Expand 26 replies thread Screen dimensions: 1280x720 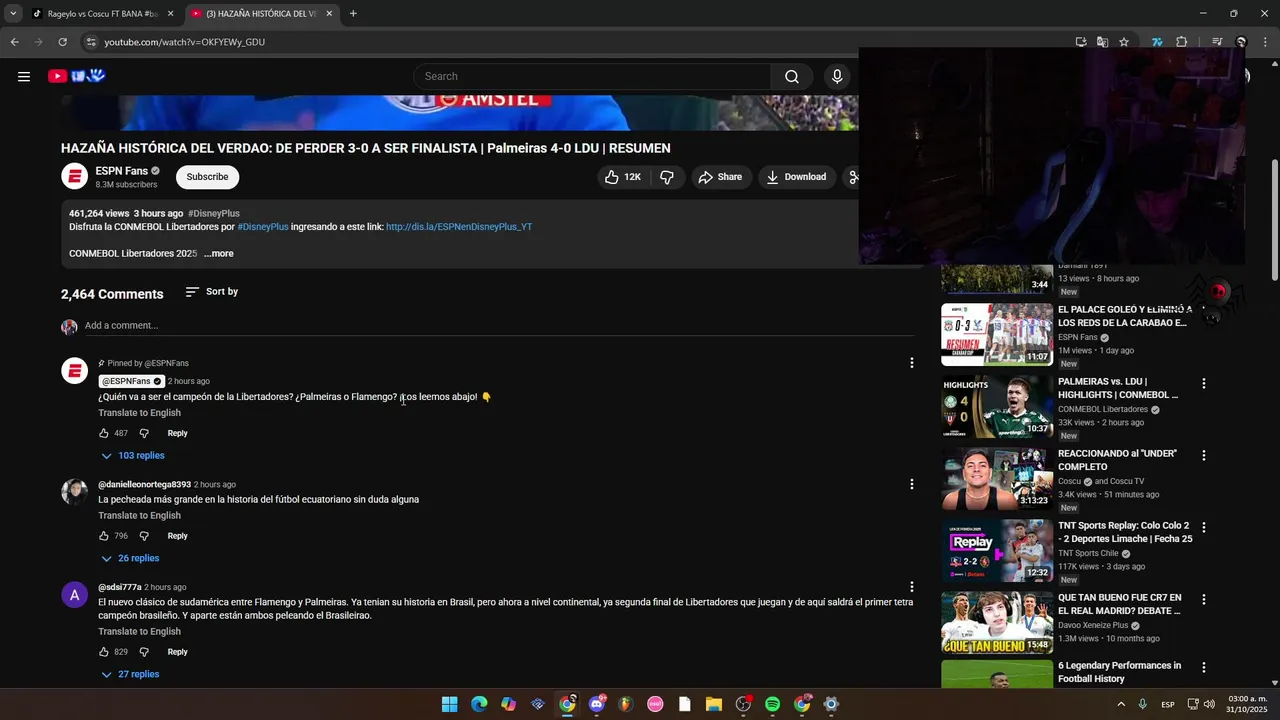(x=130, y=559)
